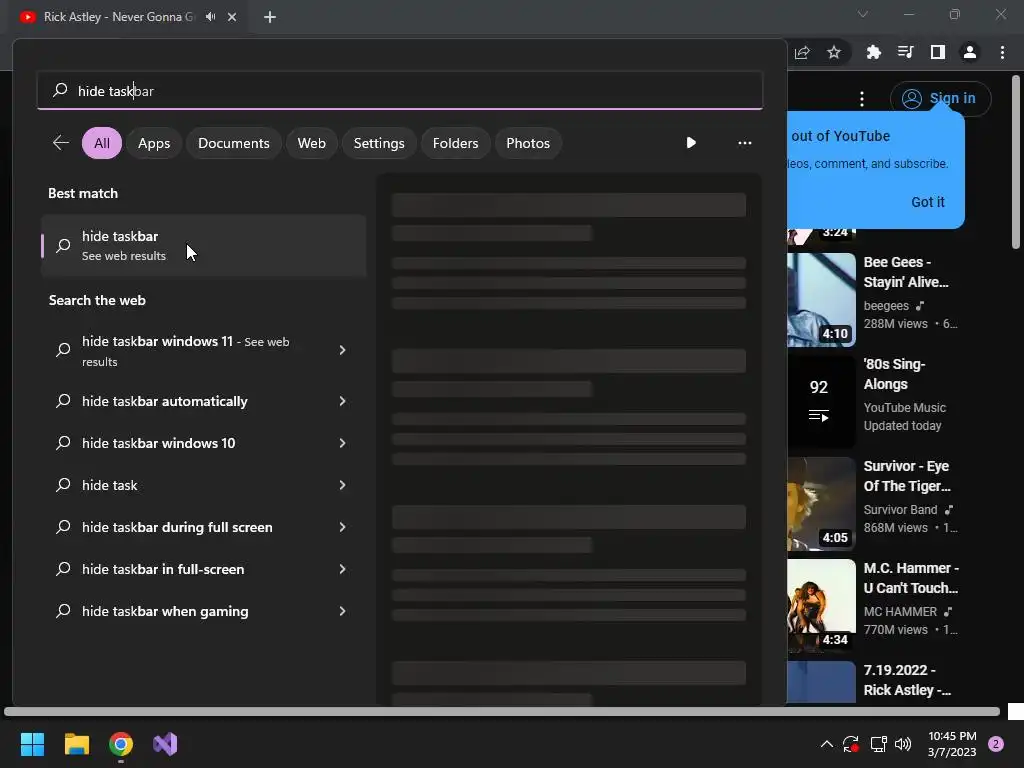1024x768 pixels.
Task: Open the 10:45 PM clock calendar
Action: click(952, 744)
